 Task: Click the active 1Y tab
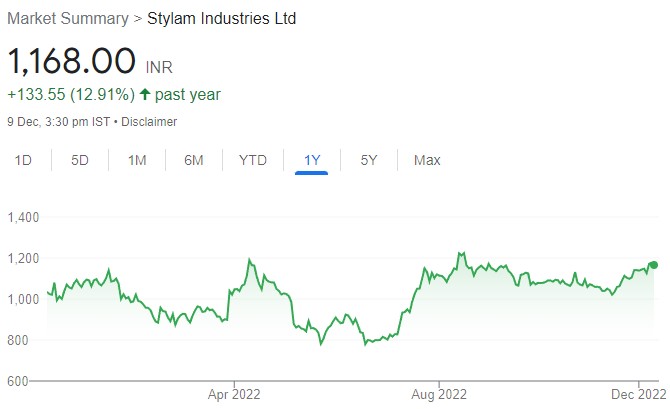pyautogui.click(x=312, y=160)
